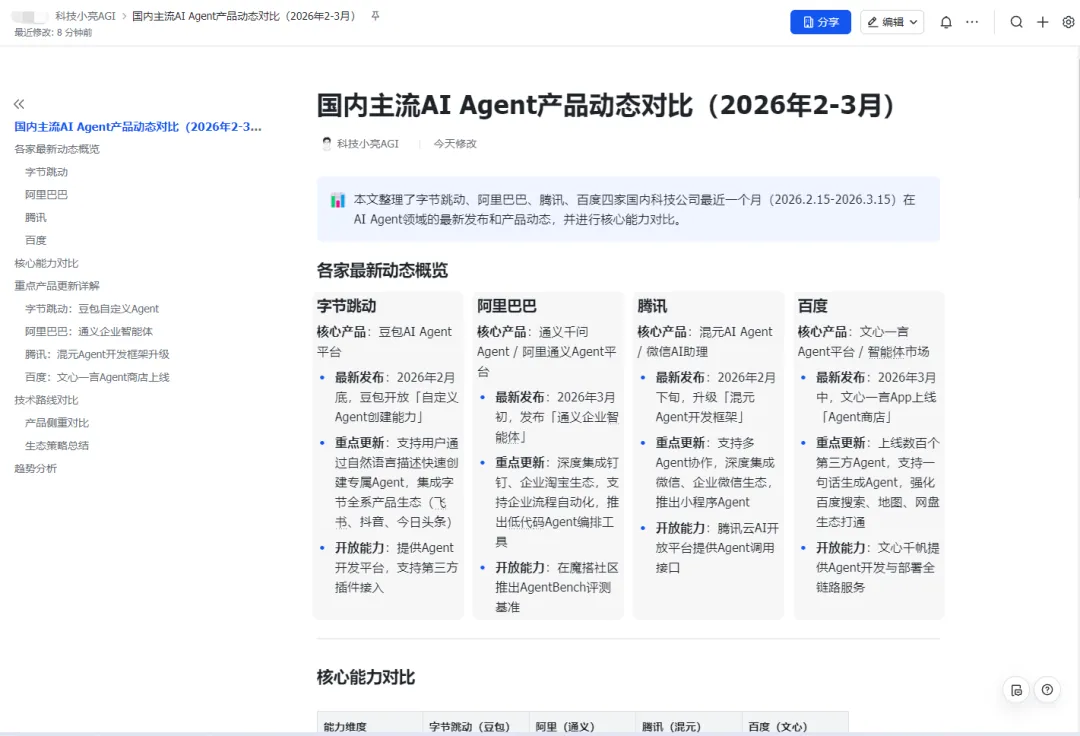The image size is (1080, 736).
Task: Jump to 重点产品更新详解 in outline
Action: pyautogui.click(x=57, y=286)
